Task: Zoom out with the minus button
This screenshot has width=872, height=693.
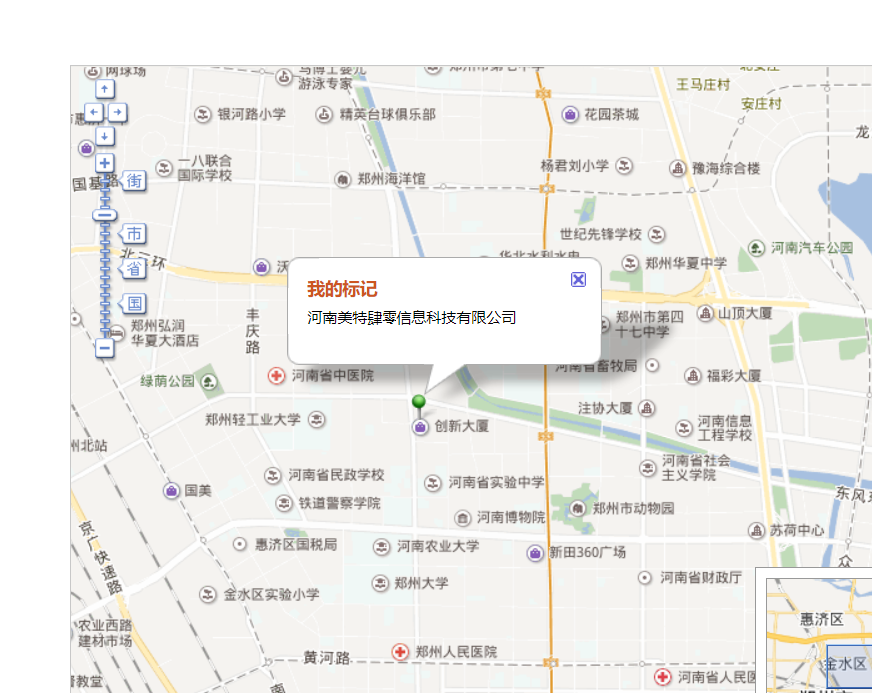Action: pos(105,348)
